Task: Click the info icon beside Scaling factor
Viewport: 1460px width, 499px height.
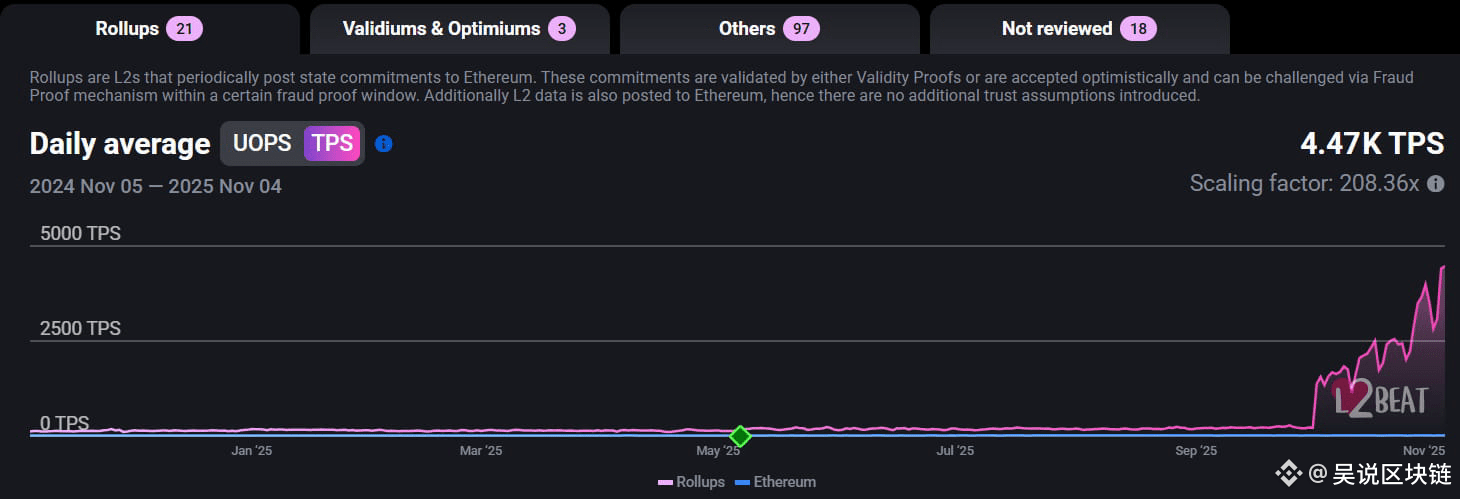Action: pyautogui.click(x=1436, y=184)
